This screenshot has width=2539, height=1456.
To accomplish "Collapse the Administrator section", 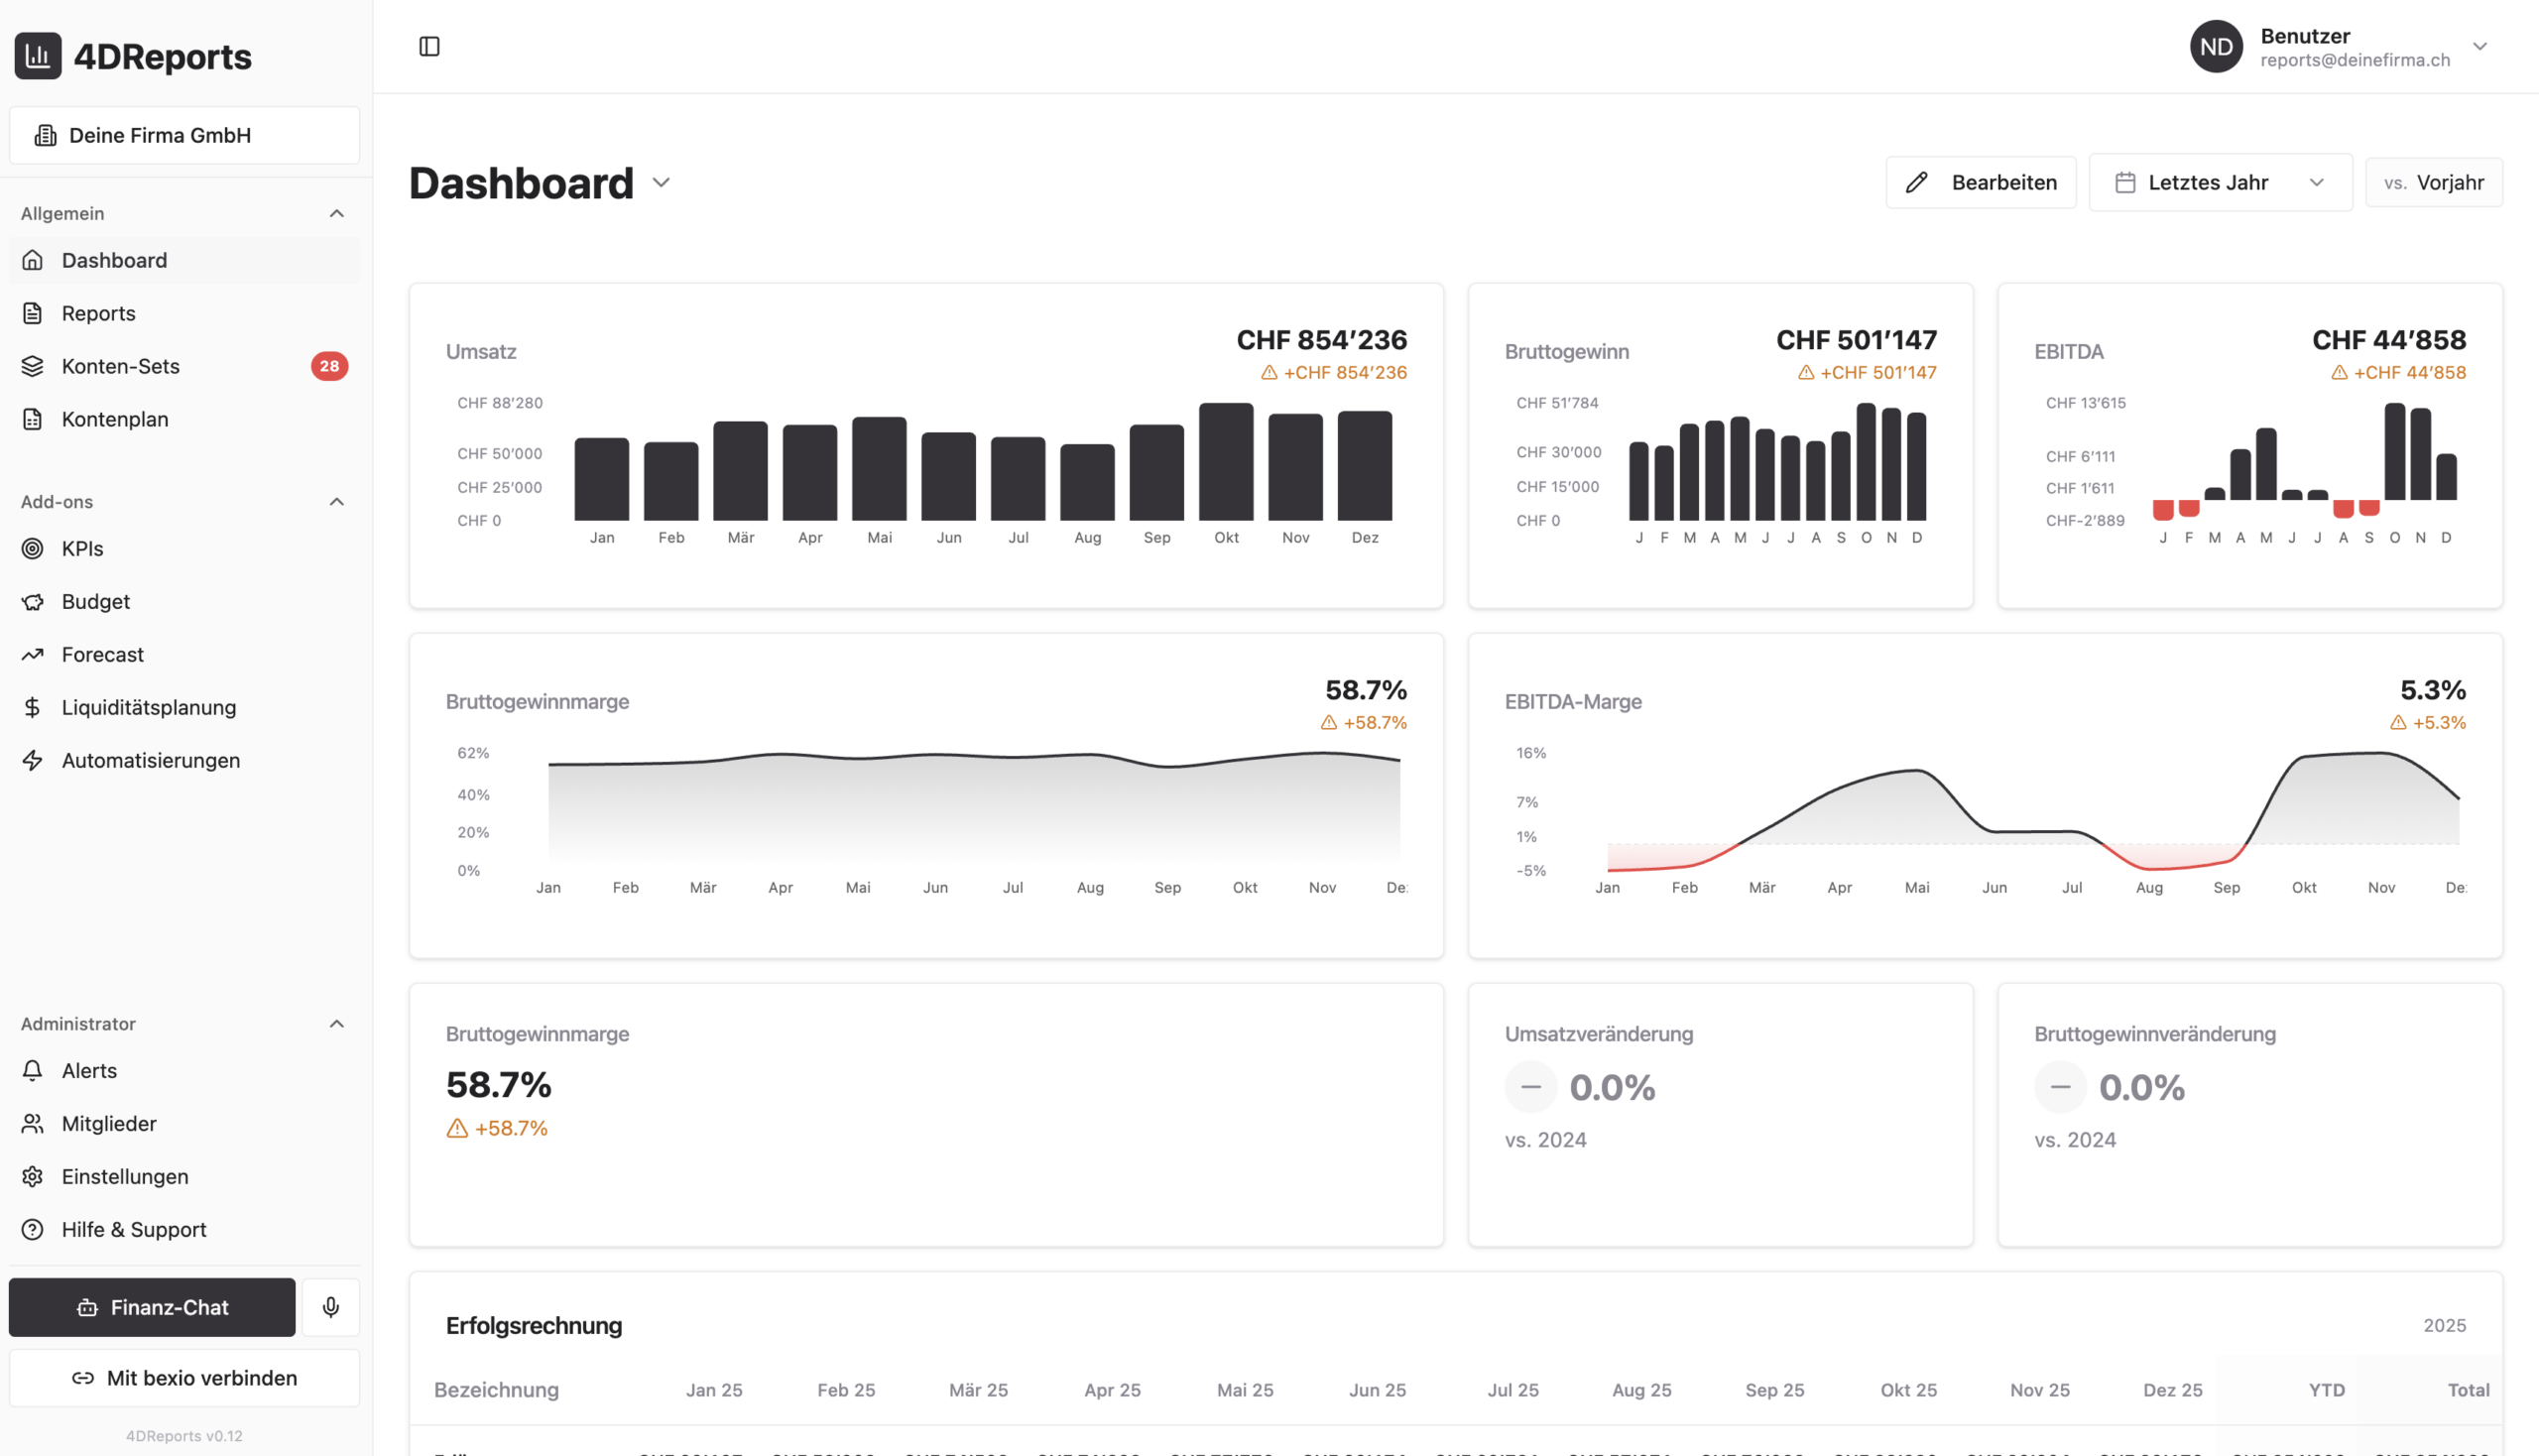I will (337, 1023).
